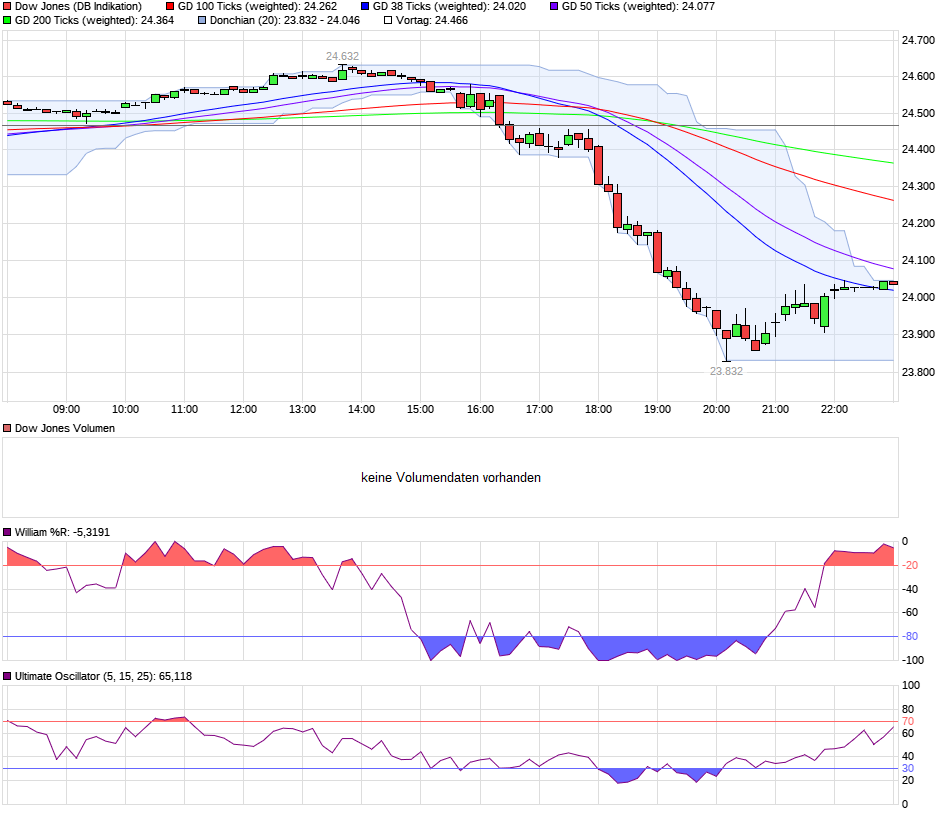
Task: Click the last green candle near 24.000
Action: (x=884, y=285)
